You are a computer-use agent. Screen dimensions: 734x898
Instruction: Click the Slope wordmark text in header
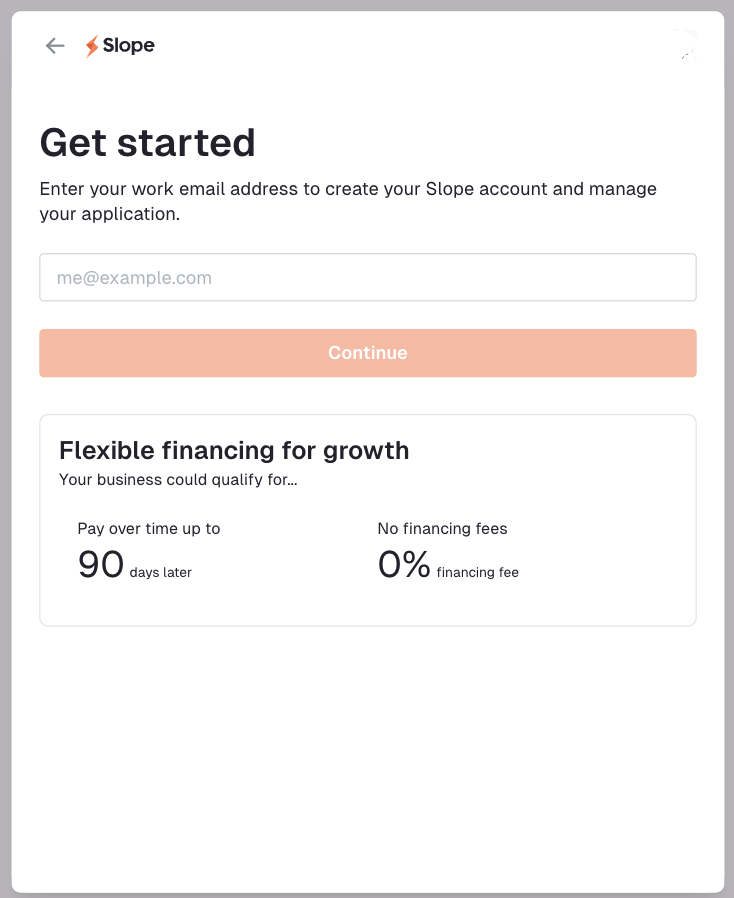coord(129,46)
